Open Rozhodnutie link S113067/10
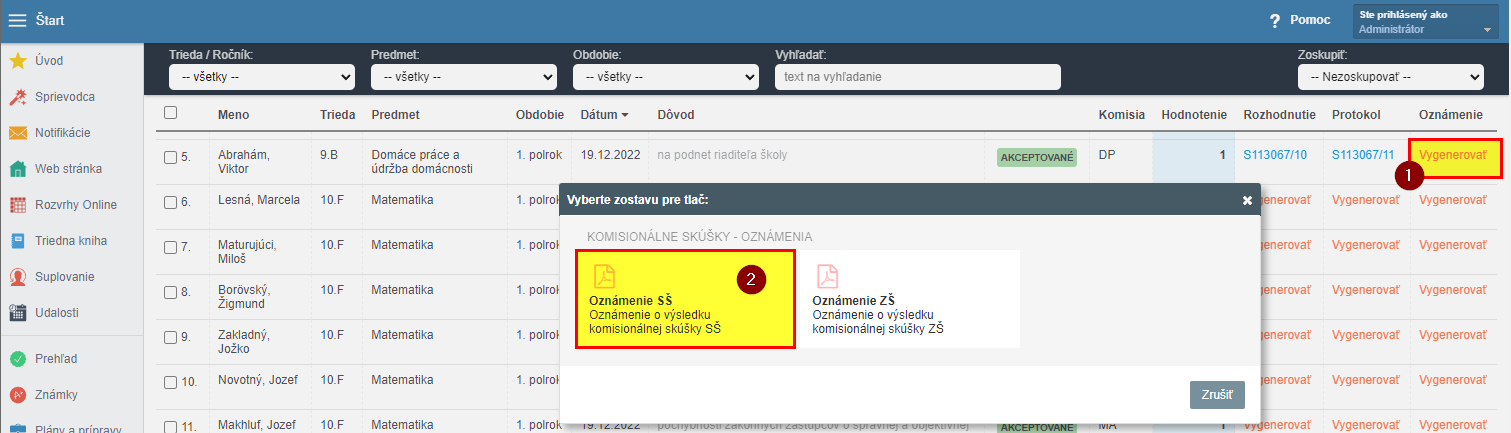 point(1275,155)
